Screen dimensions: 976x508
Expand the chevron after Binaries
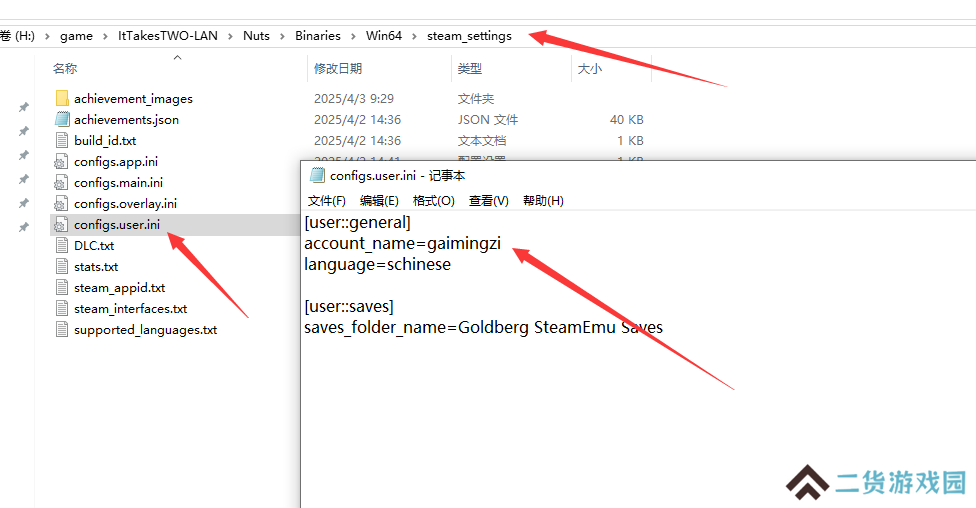354,36
